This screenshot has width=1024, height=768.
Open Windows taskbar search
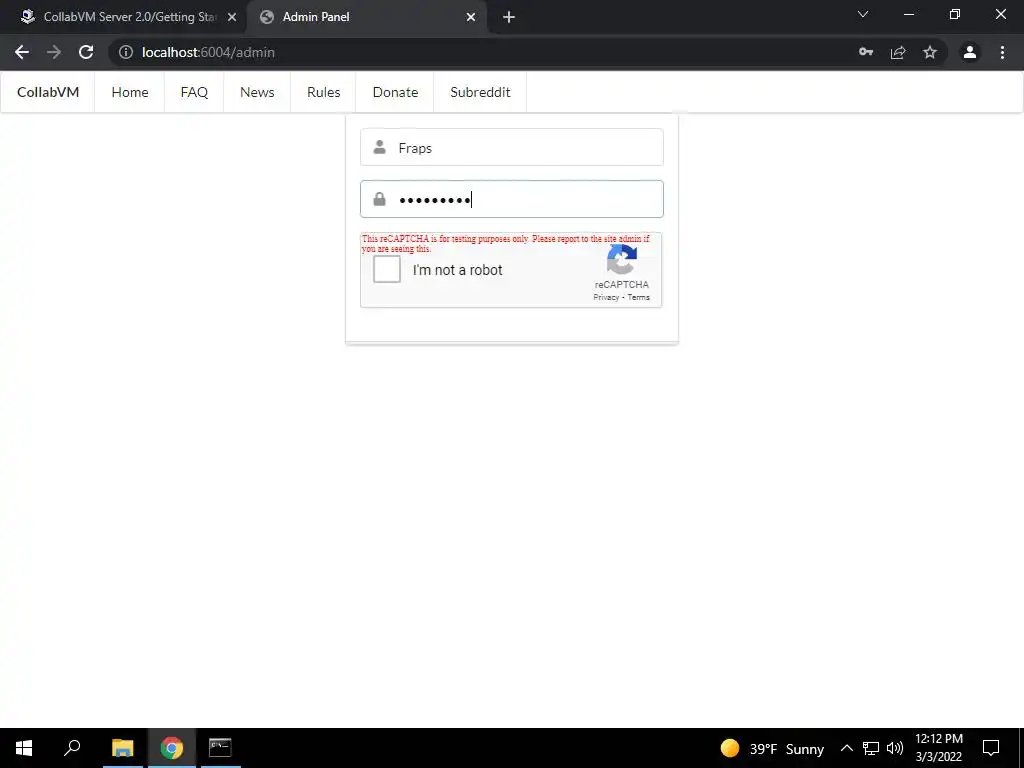72,748
